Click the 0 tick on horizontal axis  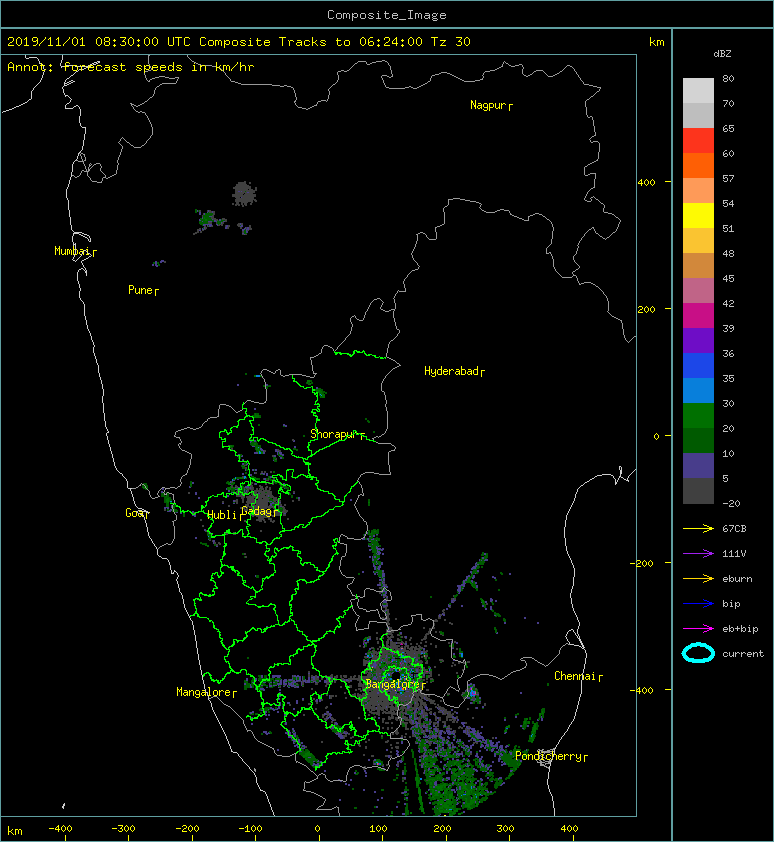pos(317,829)
